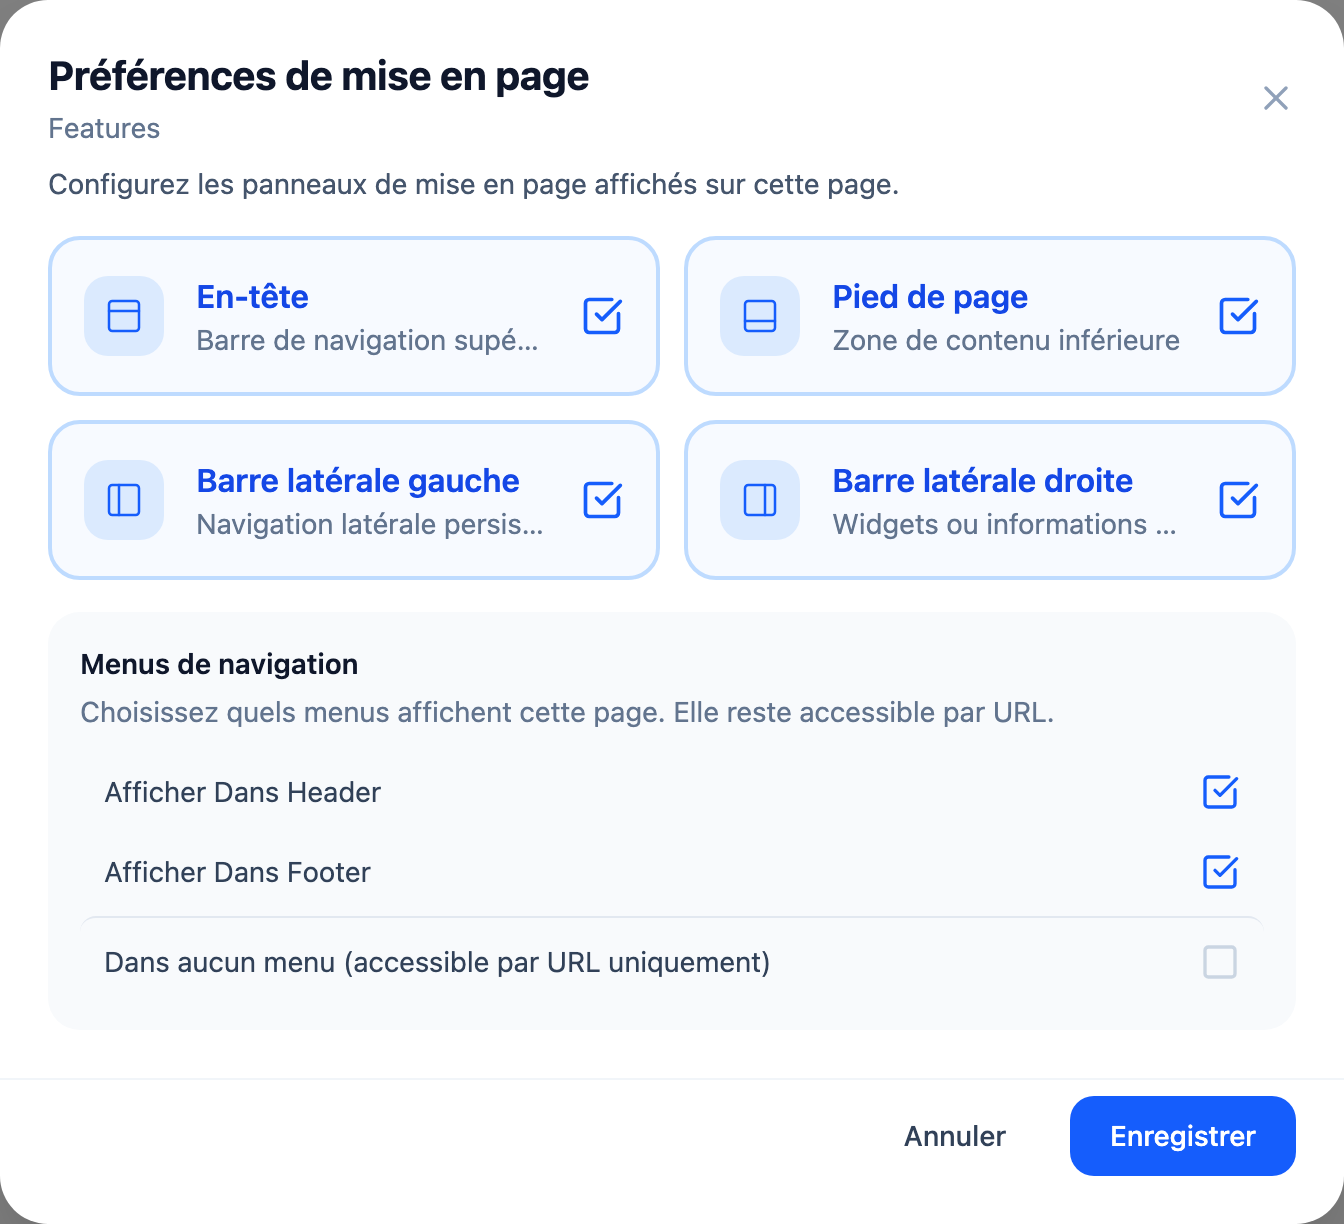Select the Barre latérale droite title
The image size is (1344, 1224).
tap(983, 481)
